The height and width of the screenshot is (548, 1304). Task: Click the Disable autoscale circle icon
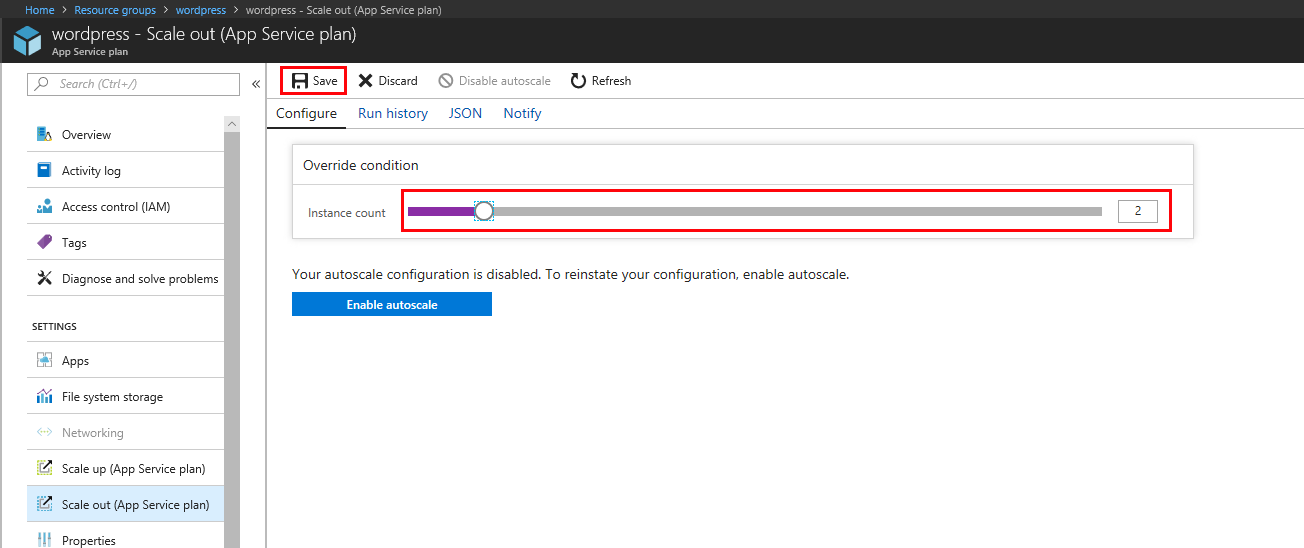point(446,81)
